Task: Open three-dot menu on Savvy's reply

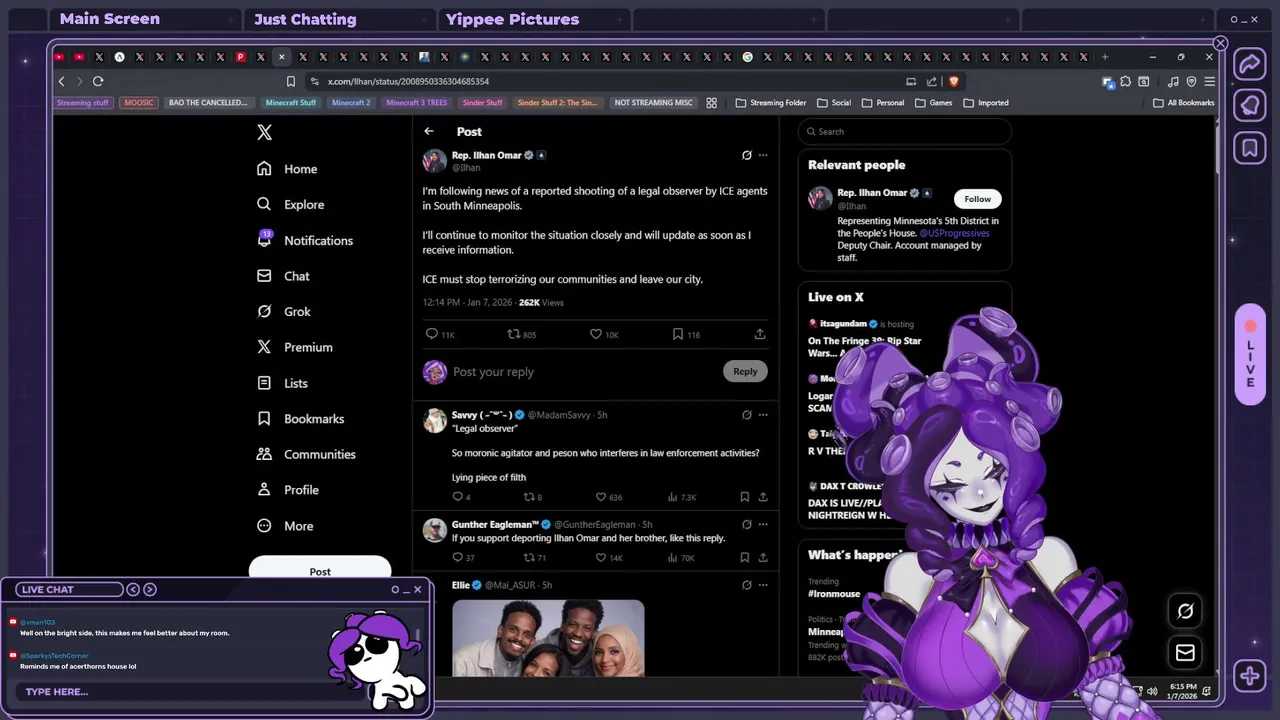Action: click(763, 414)
